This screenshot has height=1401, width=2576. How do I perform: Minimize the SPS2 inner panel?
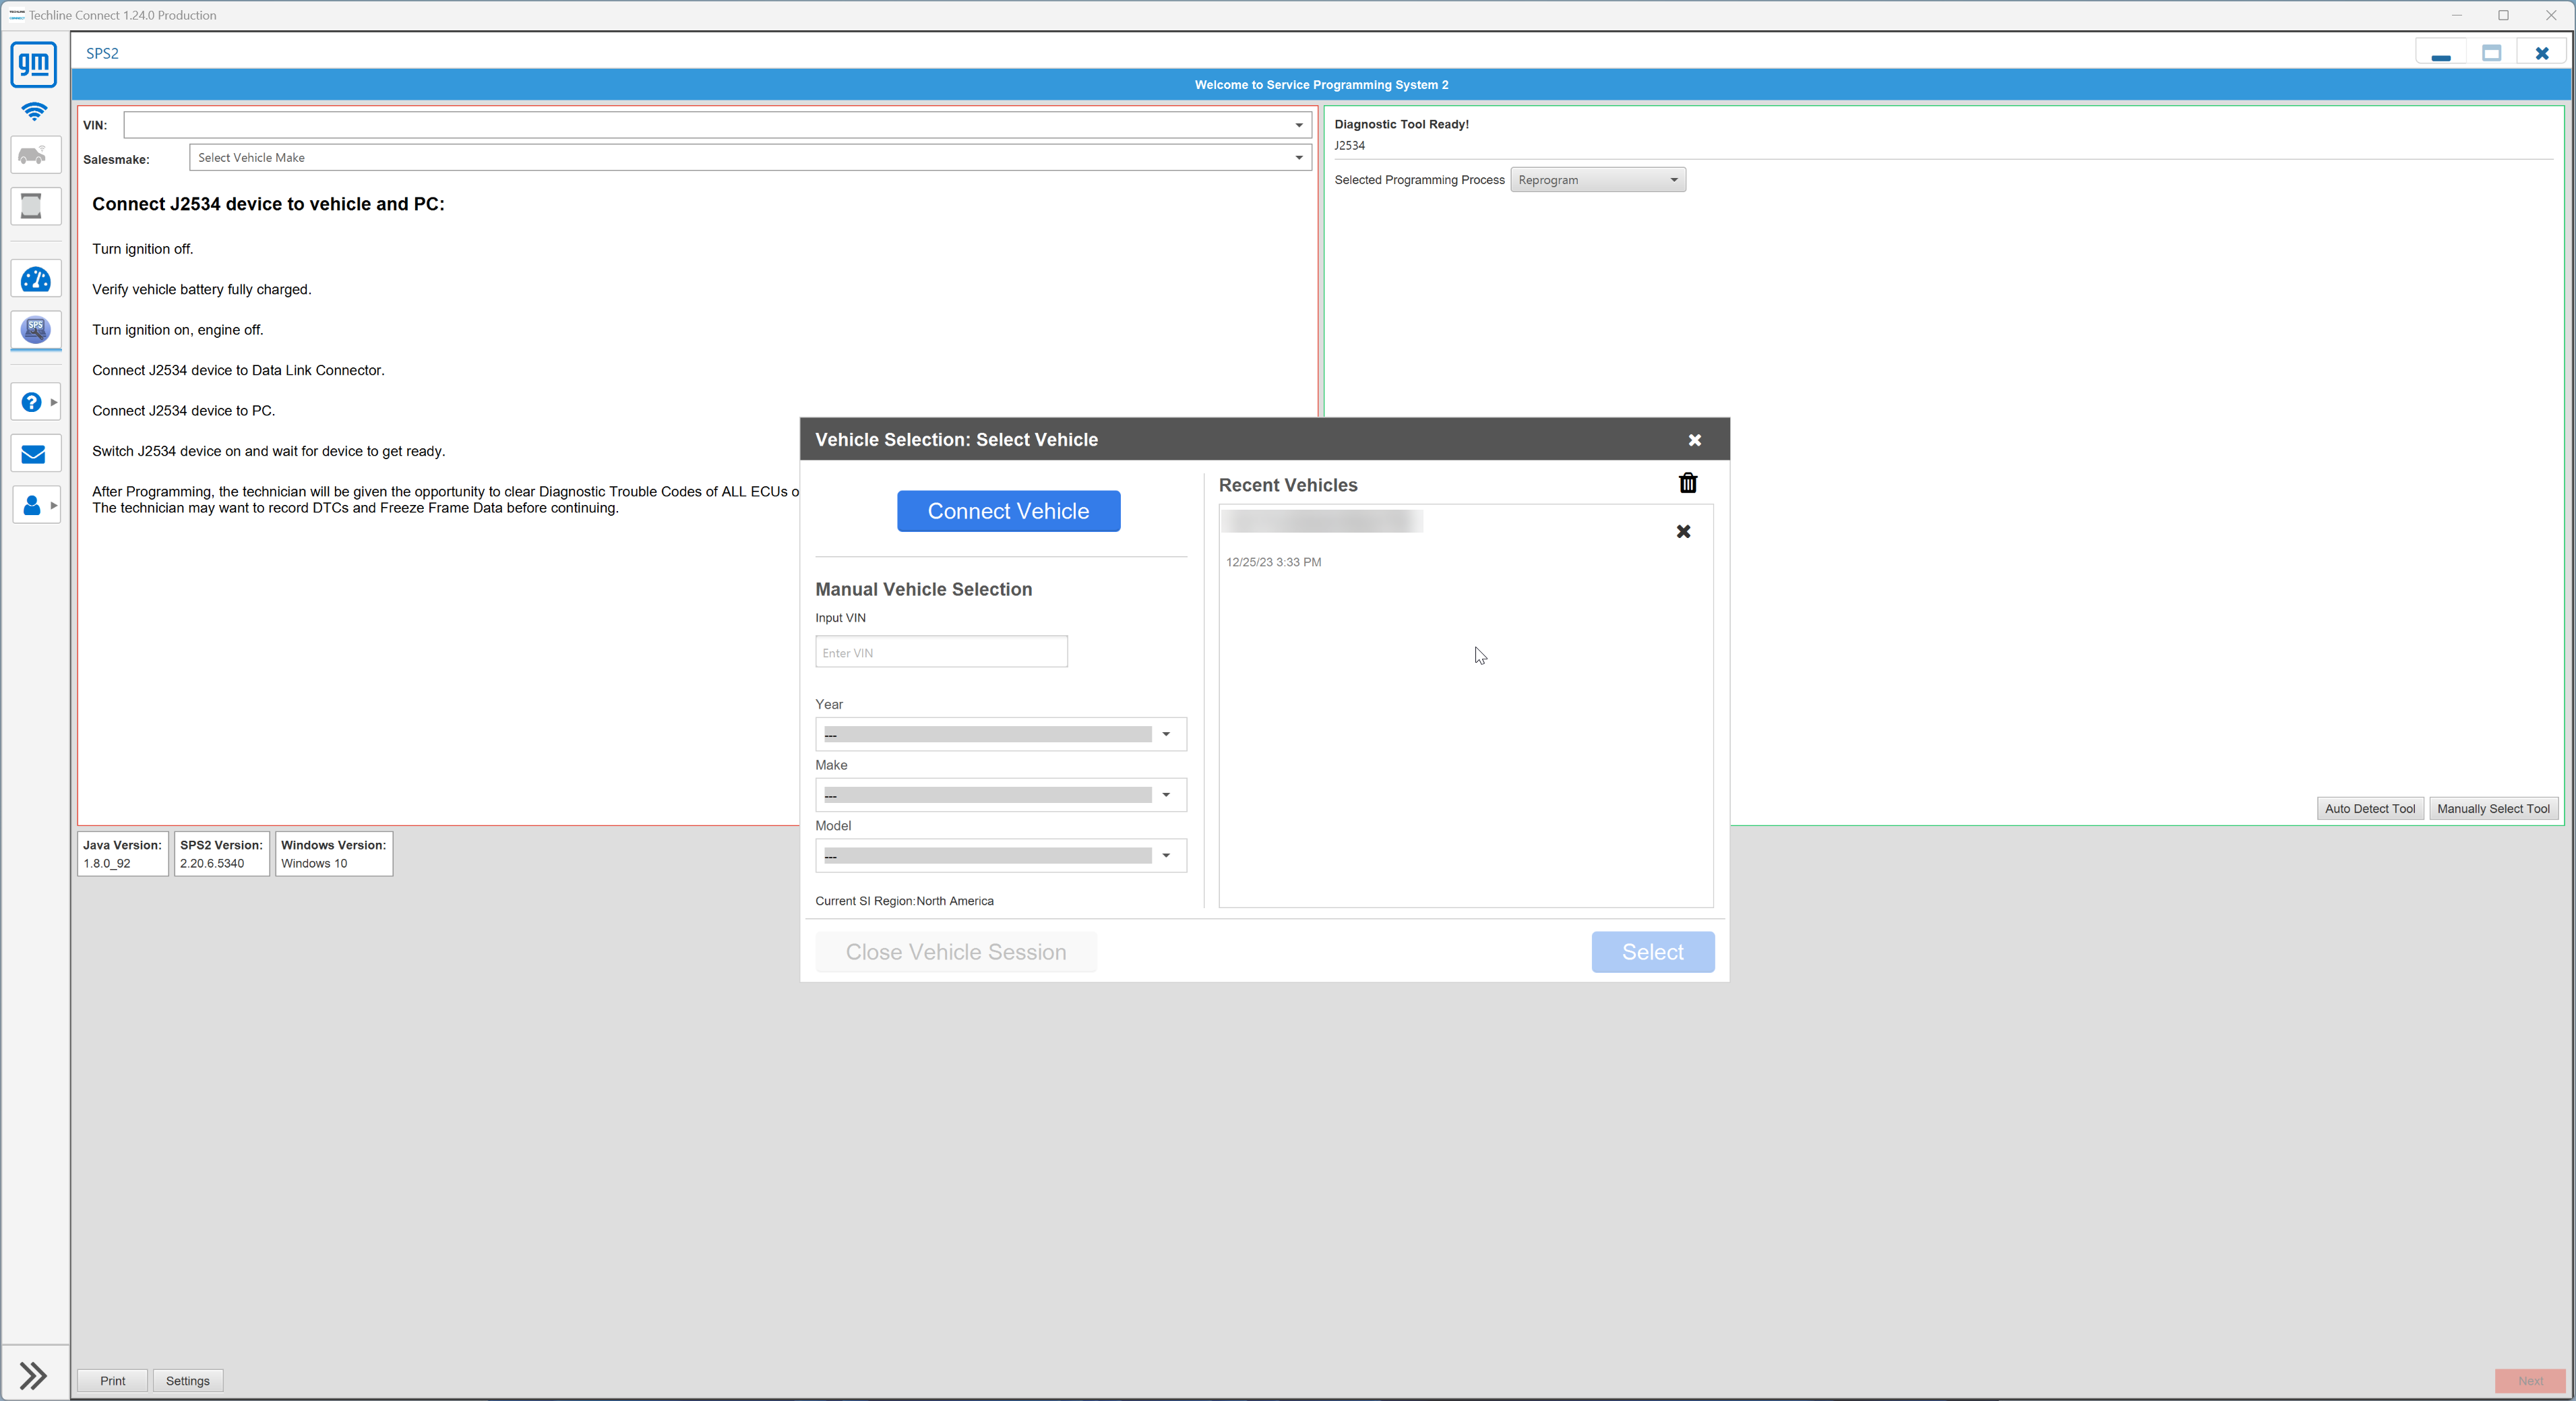[x=2440, y=53]
